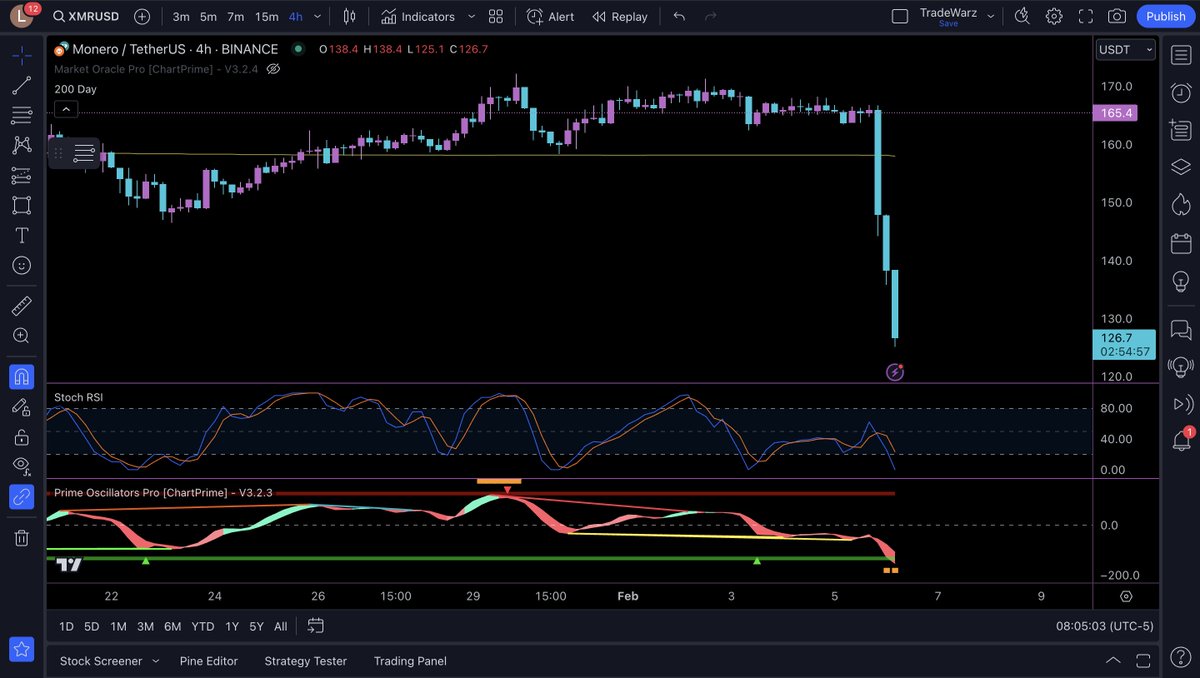The height and width of the screenshot is (678, 1200).
Task: Open the hotlists flame panel
Action: pos(1180,205)
